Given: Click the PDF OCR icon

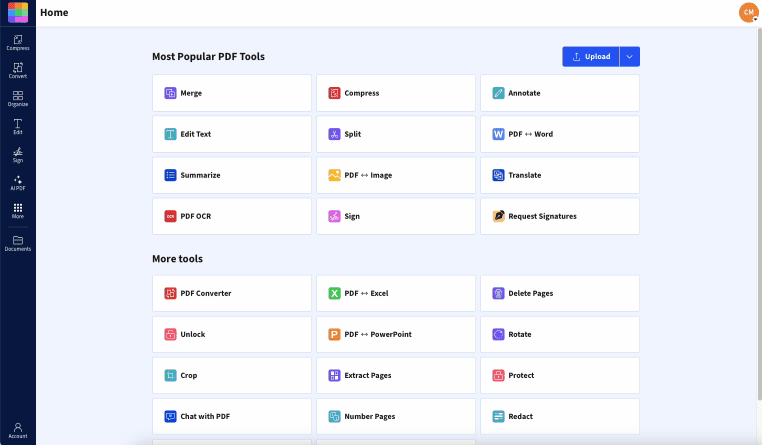Looking at the screenshot, I should click(x=170, y=216).
